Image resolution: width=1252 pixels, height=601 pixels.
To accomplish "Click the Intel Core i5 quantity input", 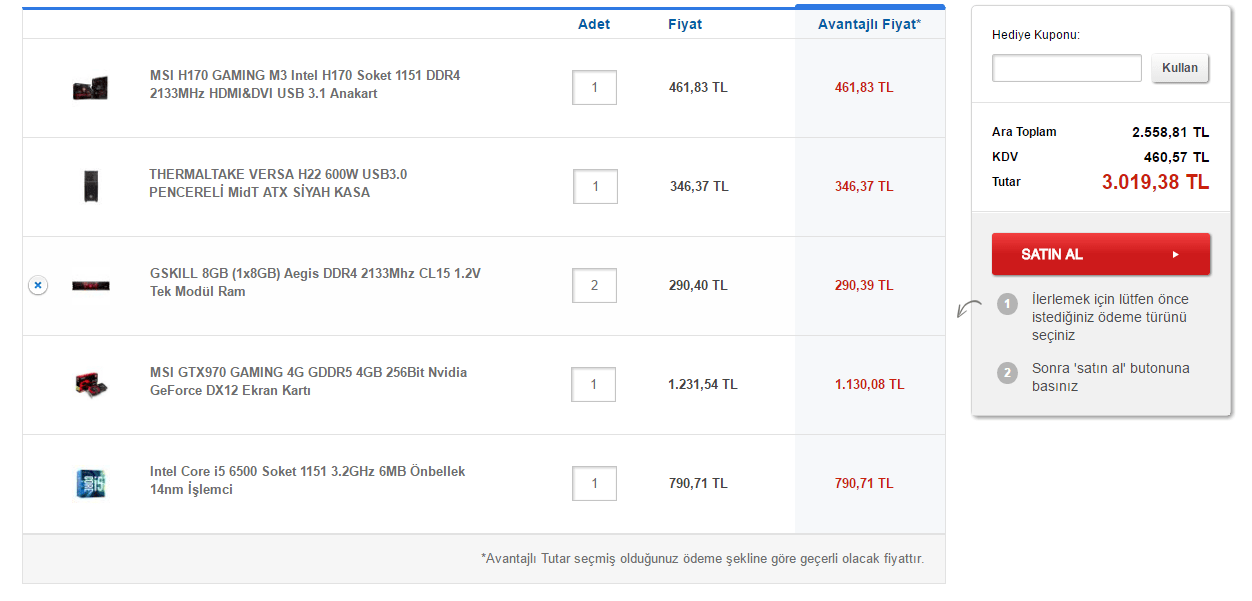I will (594, 484).
